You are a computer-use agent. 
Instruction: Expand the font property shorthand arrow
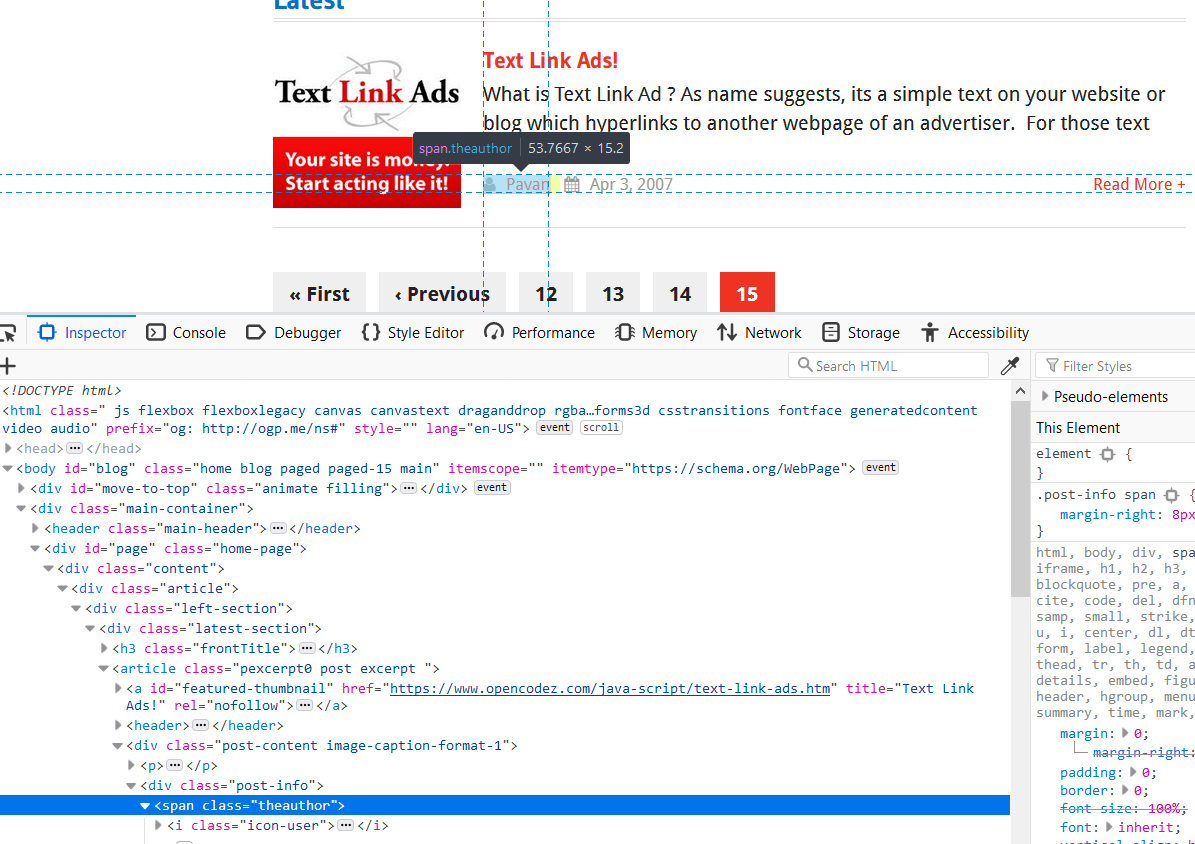click(1110, 827)
